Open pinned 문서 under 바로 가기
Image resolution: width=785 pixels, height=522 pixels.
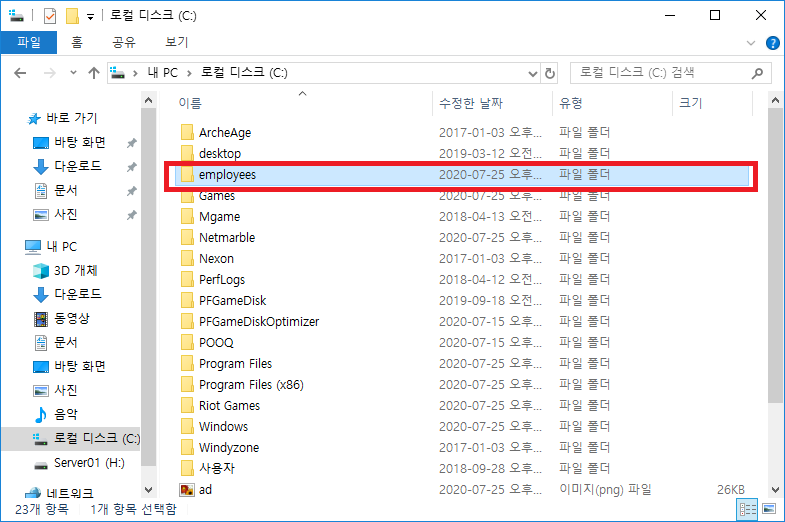66,190
